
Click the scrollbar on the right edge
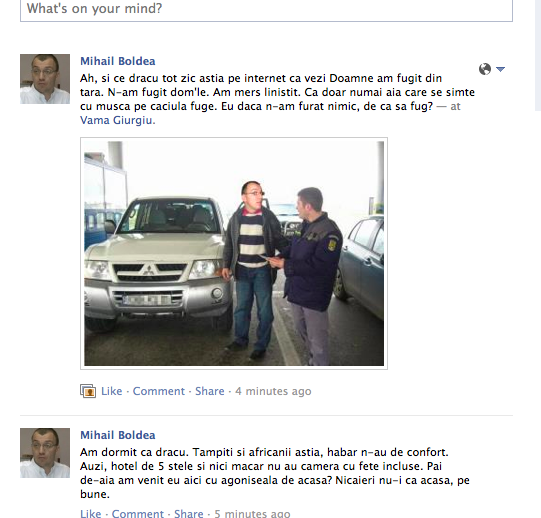[538, 55]
